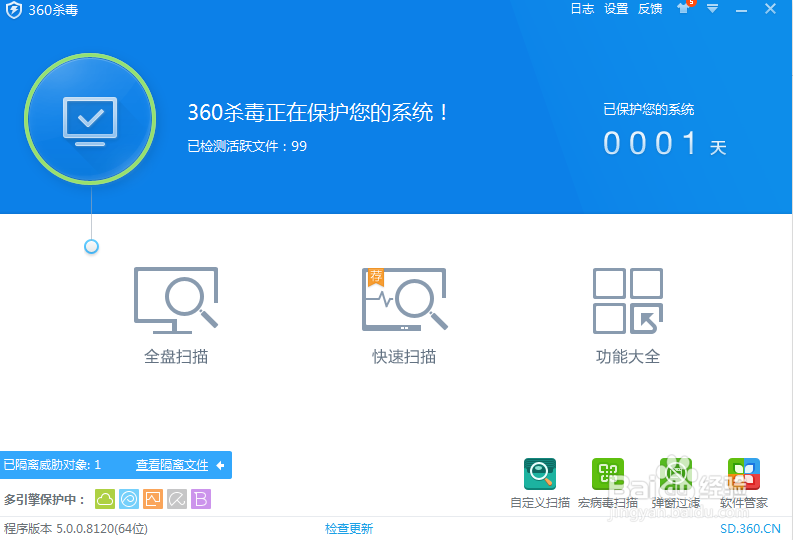Viewport: 793px width, 540px height.
Task: Open the SD.360.CN website link
Action: (x=751, y=529)
